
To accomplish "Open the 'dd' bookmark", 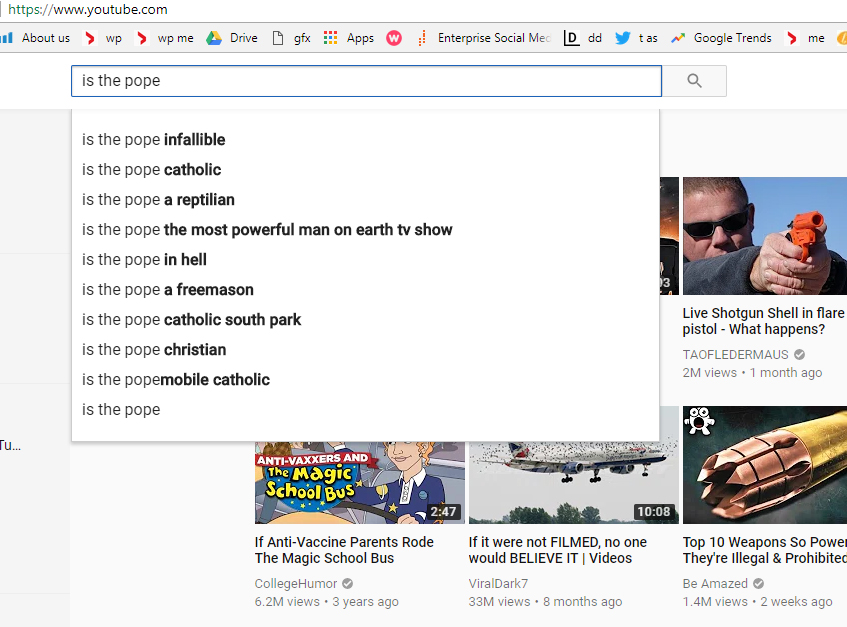I will click(x=583, y=38).
